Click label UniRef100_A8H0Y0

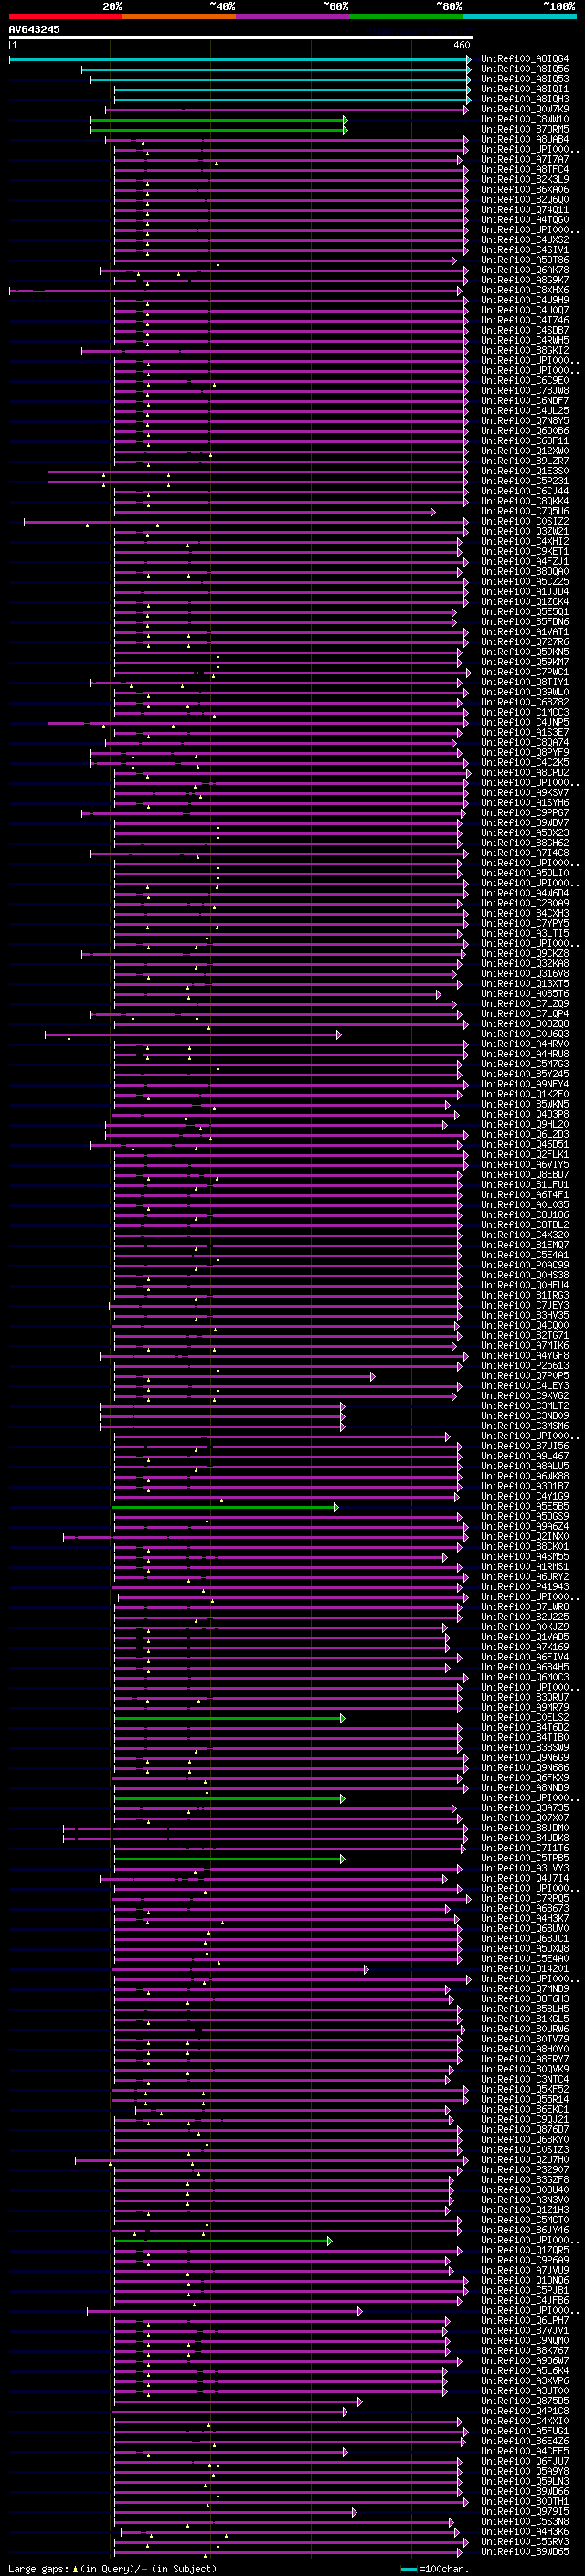click(525, 2049)
